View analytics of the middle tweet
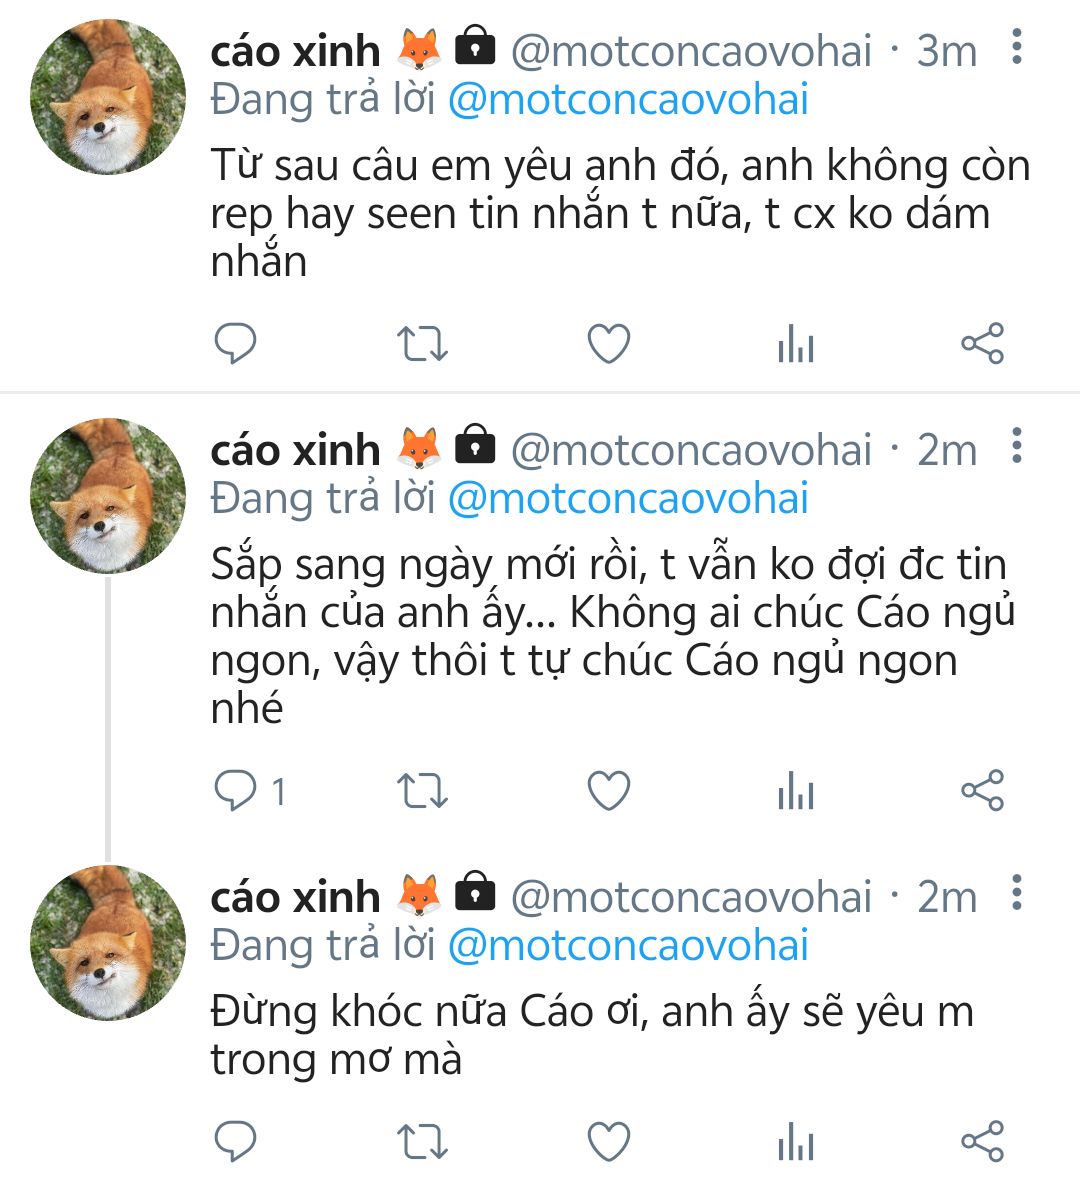Screen dimensions: 1080x1184 point(795,792)
